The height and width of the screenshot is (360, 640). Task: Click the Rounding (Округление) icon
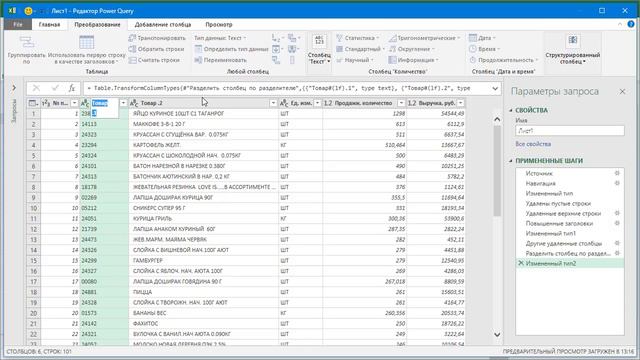(x=392, y=49)
